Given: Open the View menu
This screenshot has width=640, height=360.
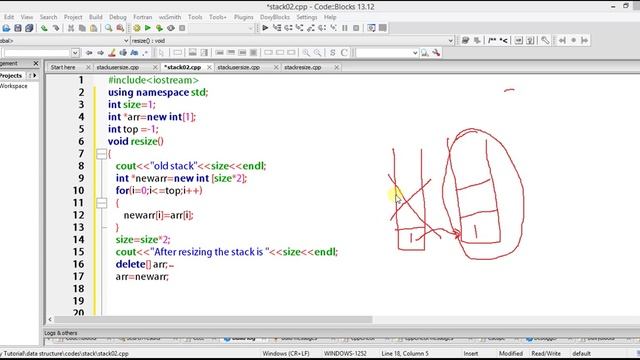Looking at the screenshot, I should point(27,17).
